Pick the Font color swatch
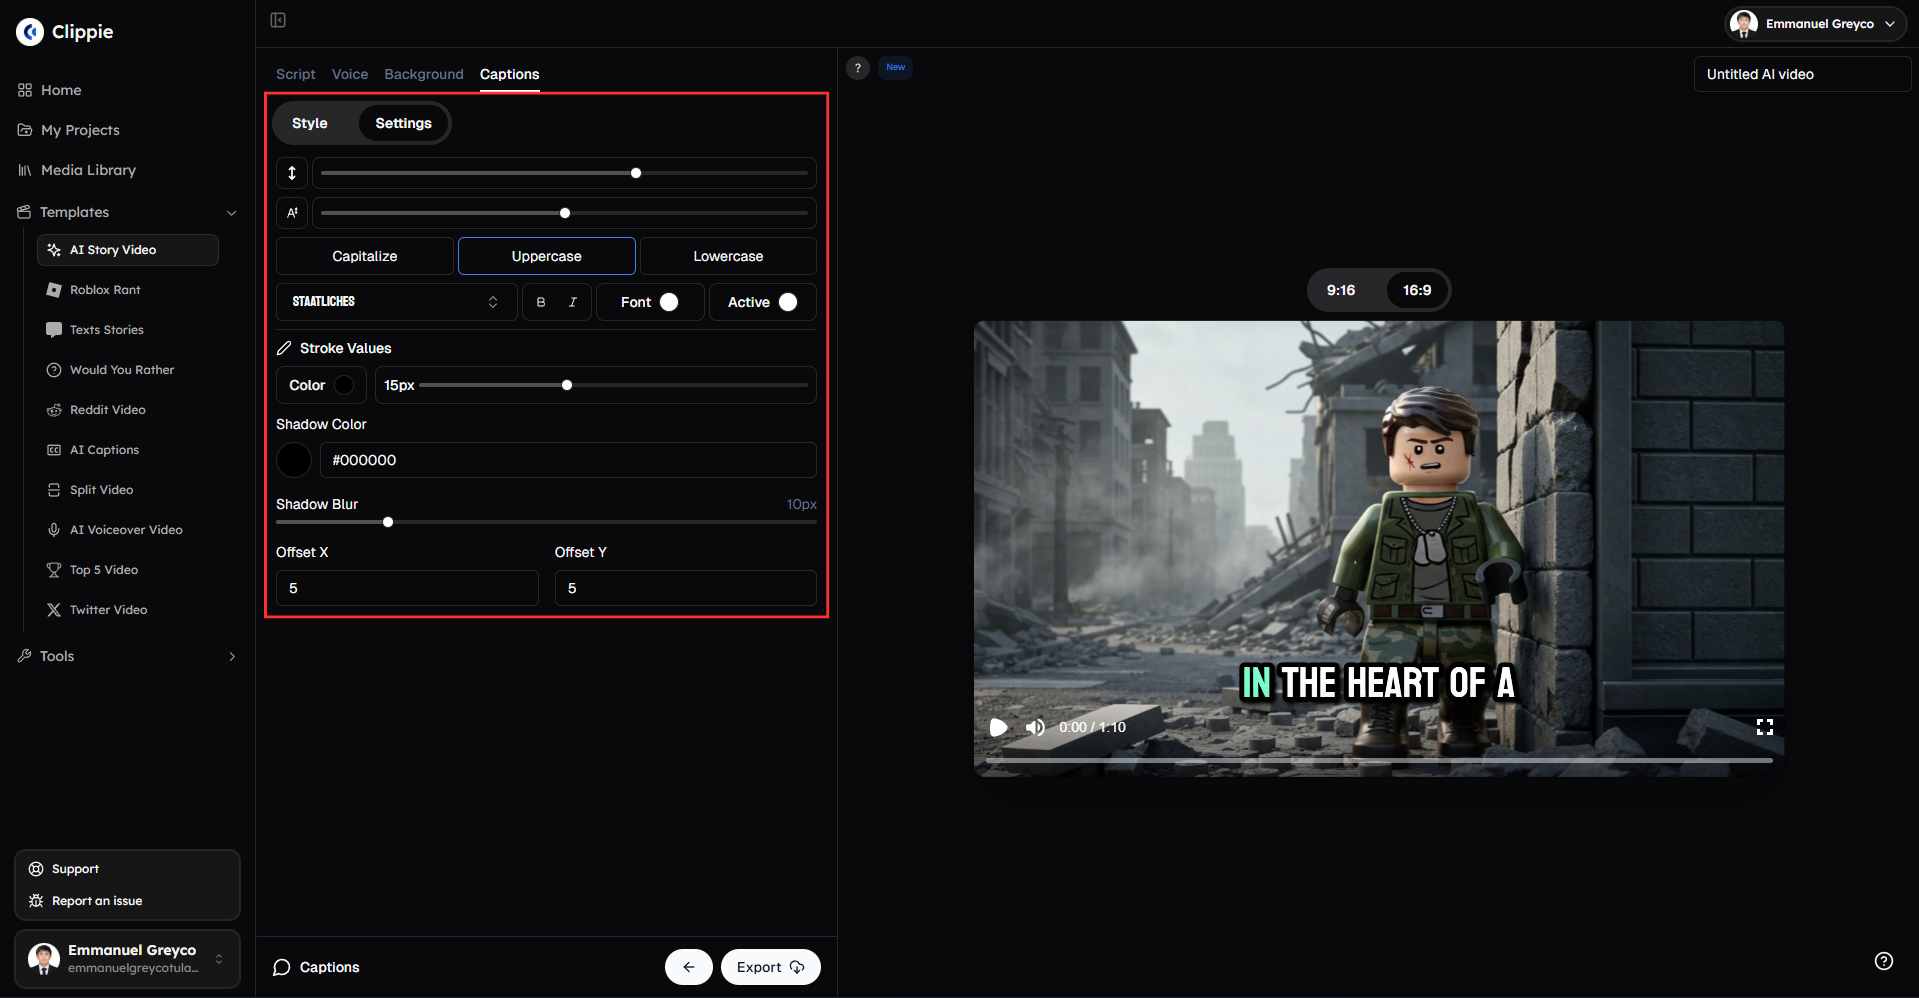The width and height of the screenshot is (1919, 998). 669,302
